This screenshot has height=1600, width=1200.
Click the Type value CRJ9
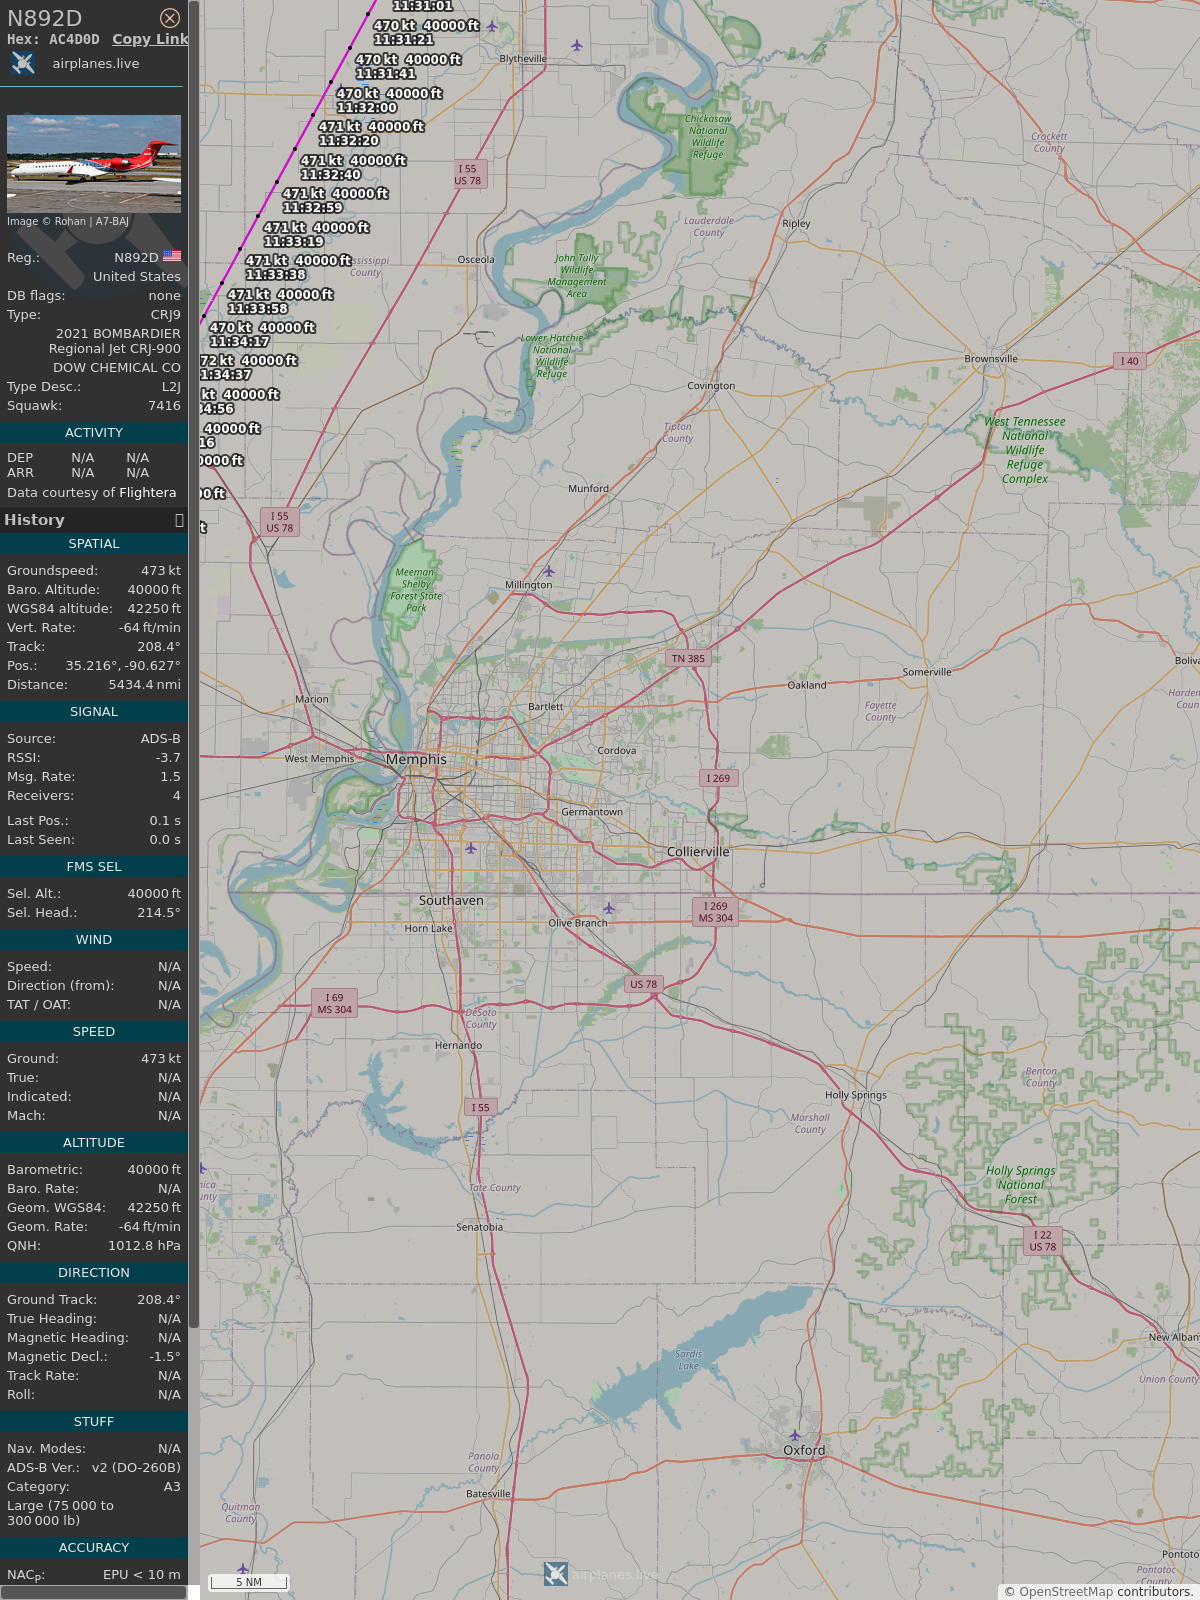click(166, 314)
